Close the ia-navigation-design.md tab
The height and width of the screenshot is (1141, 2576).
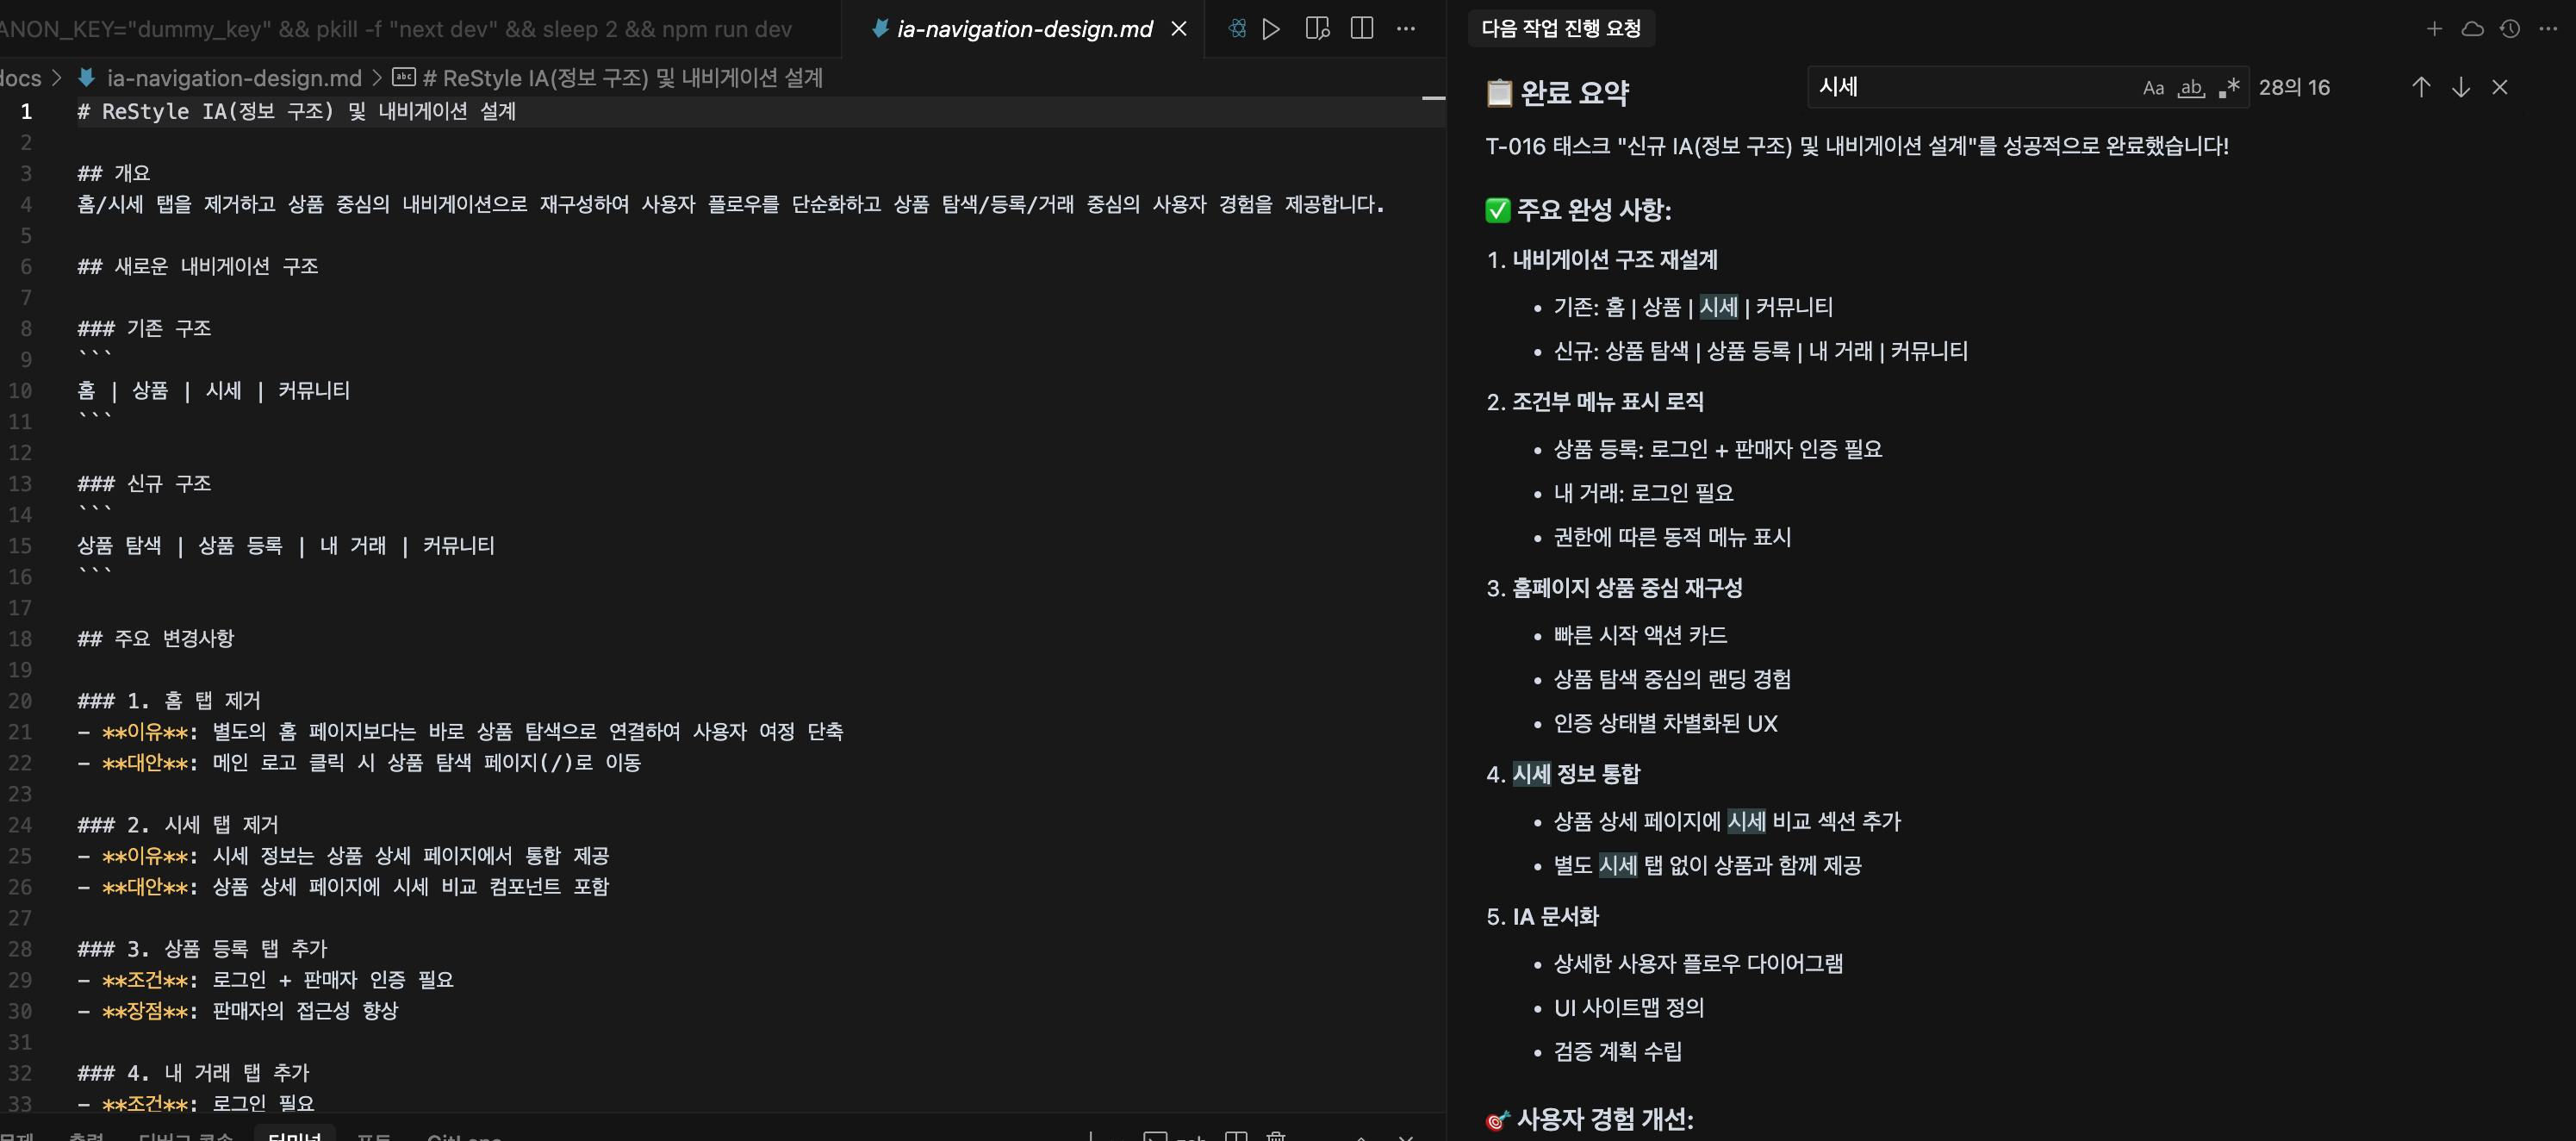[1179, 29]
